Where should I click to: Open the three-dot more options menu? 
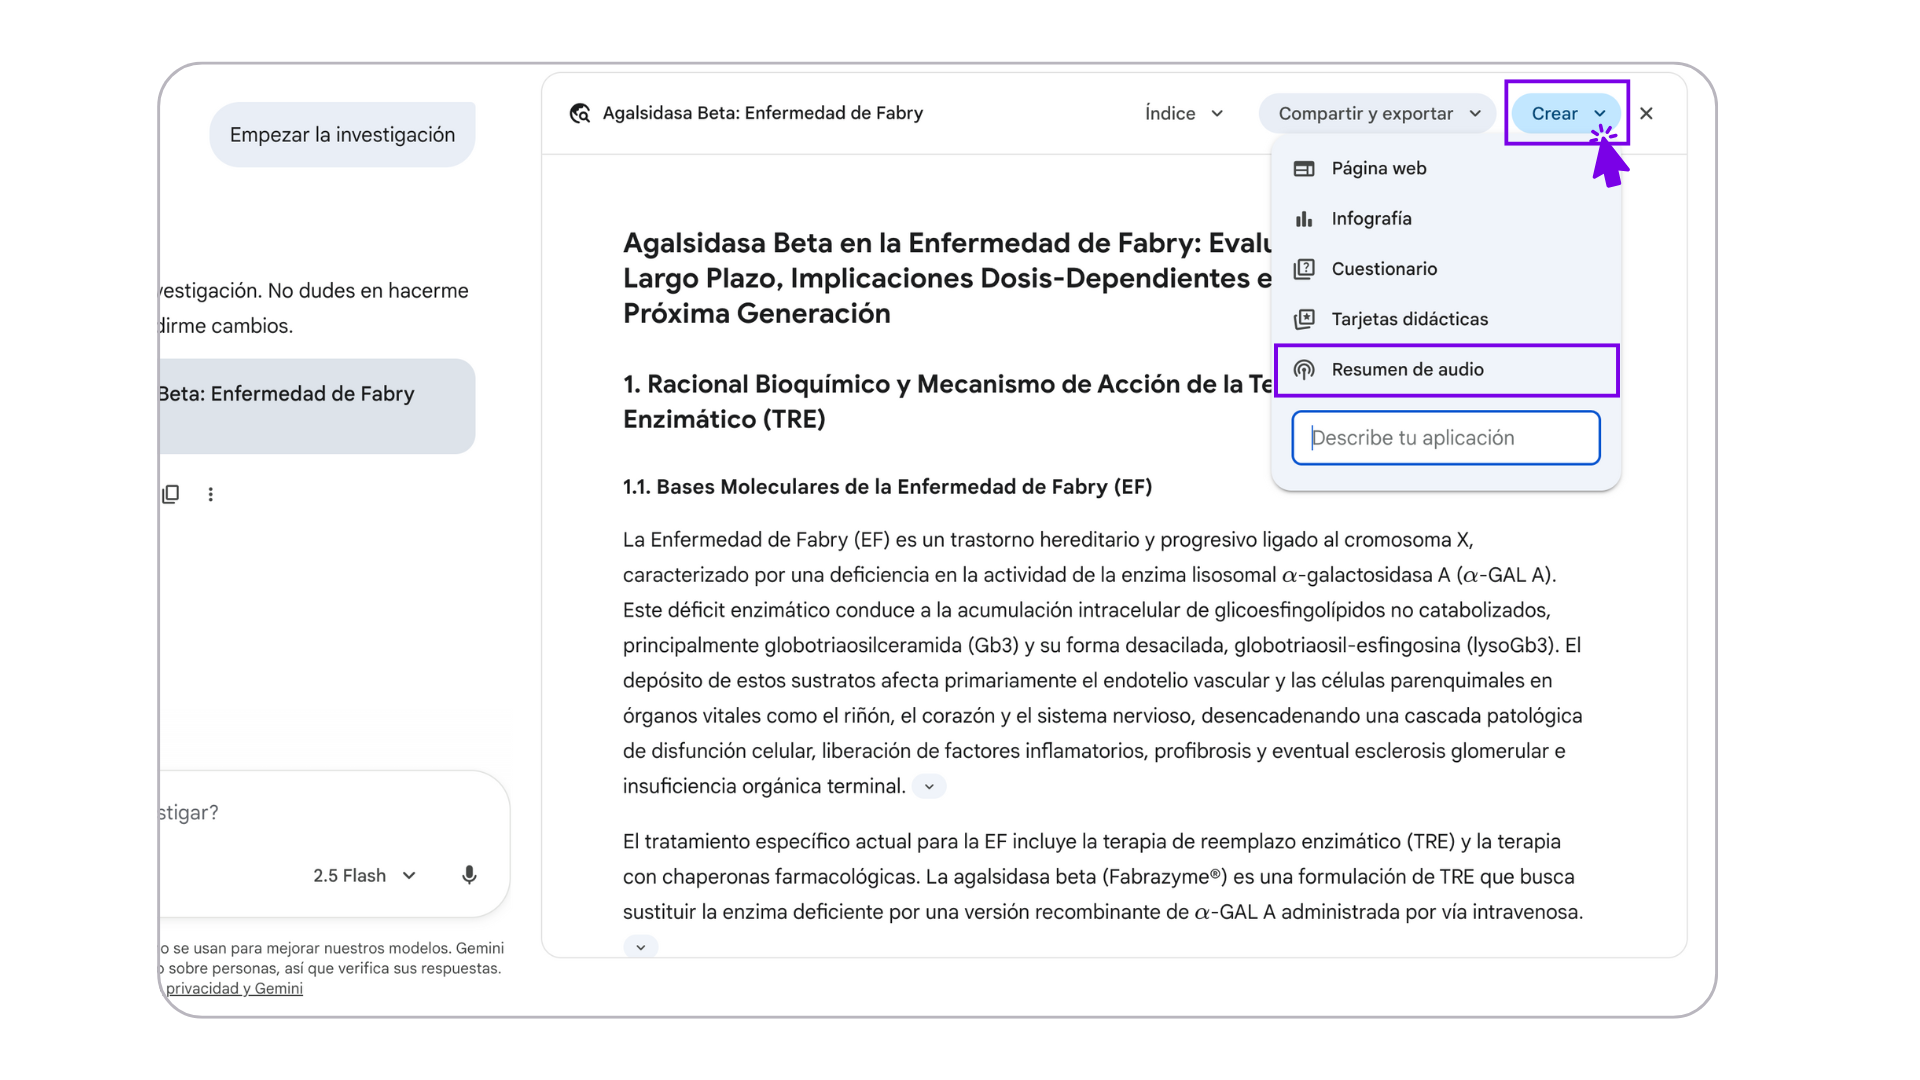click(x=210, y=494)
